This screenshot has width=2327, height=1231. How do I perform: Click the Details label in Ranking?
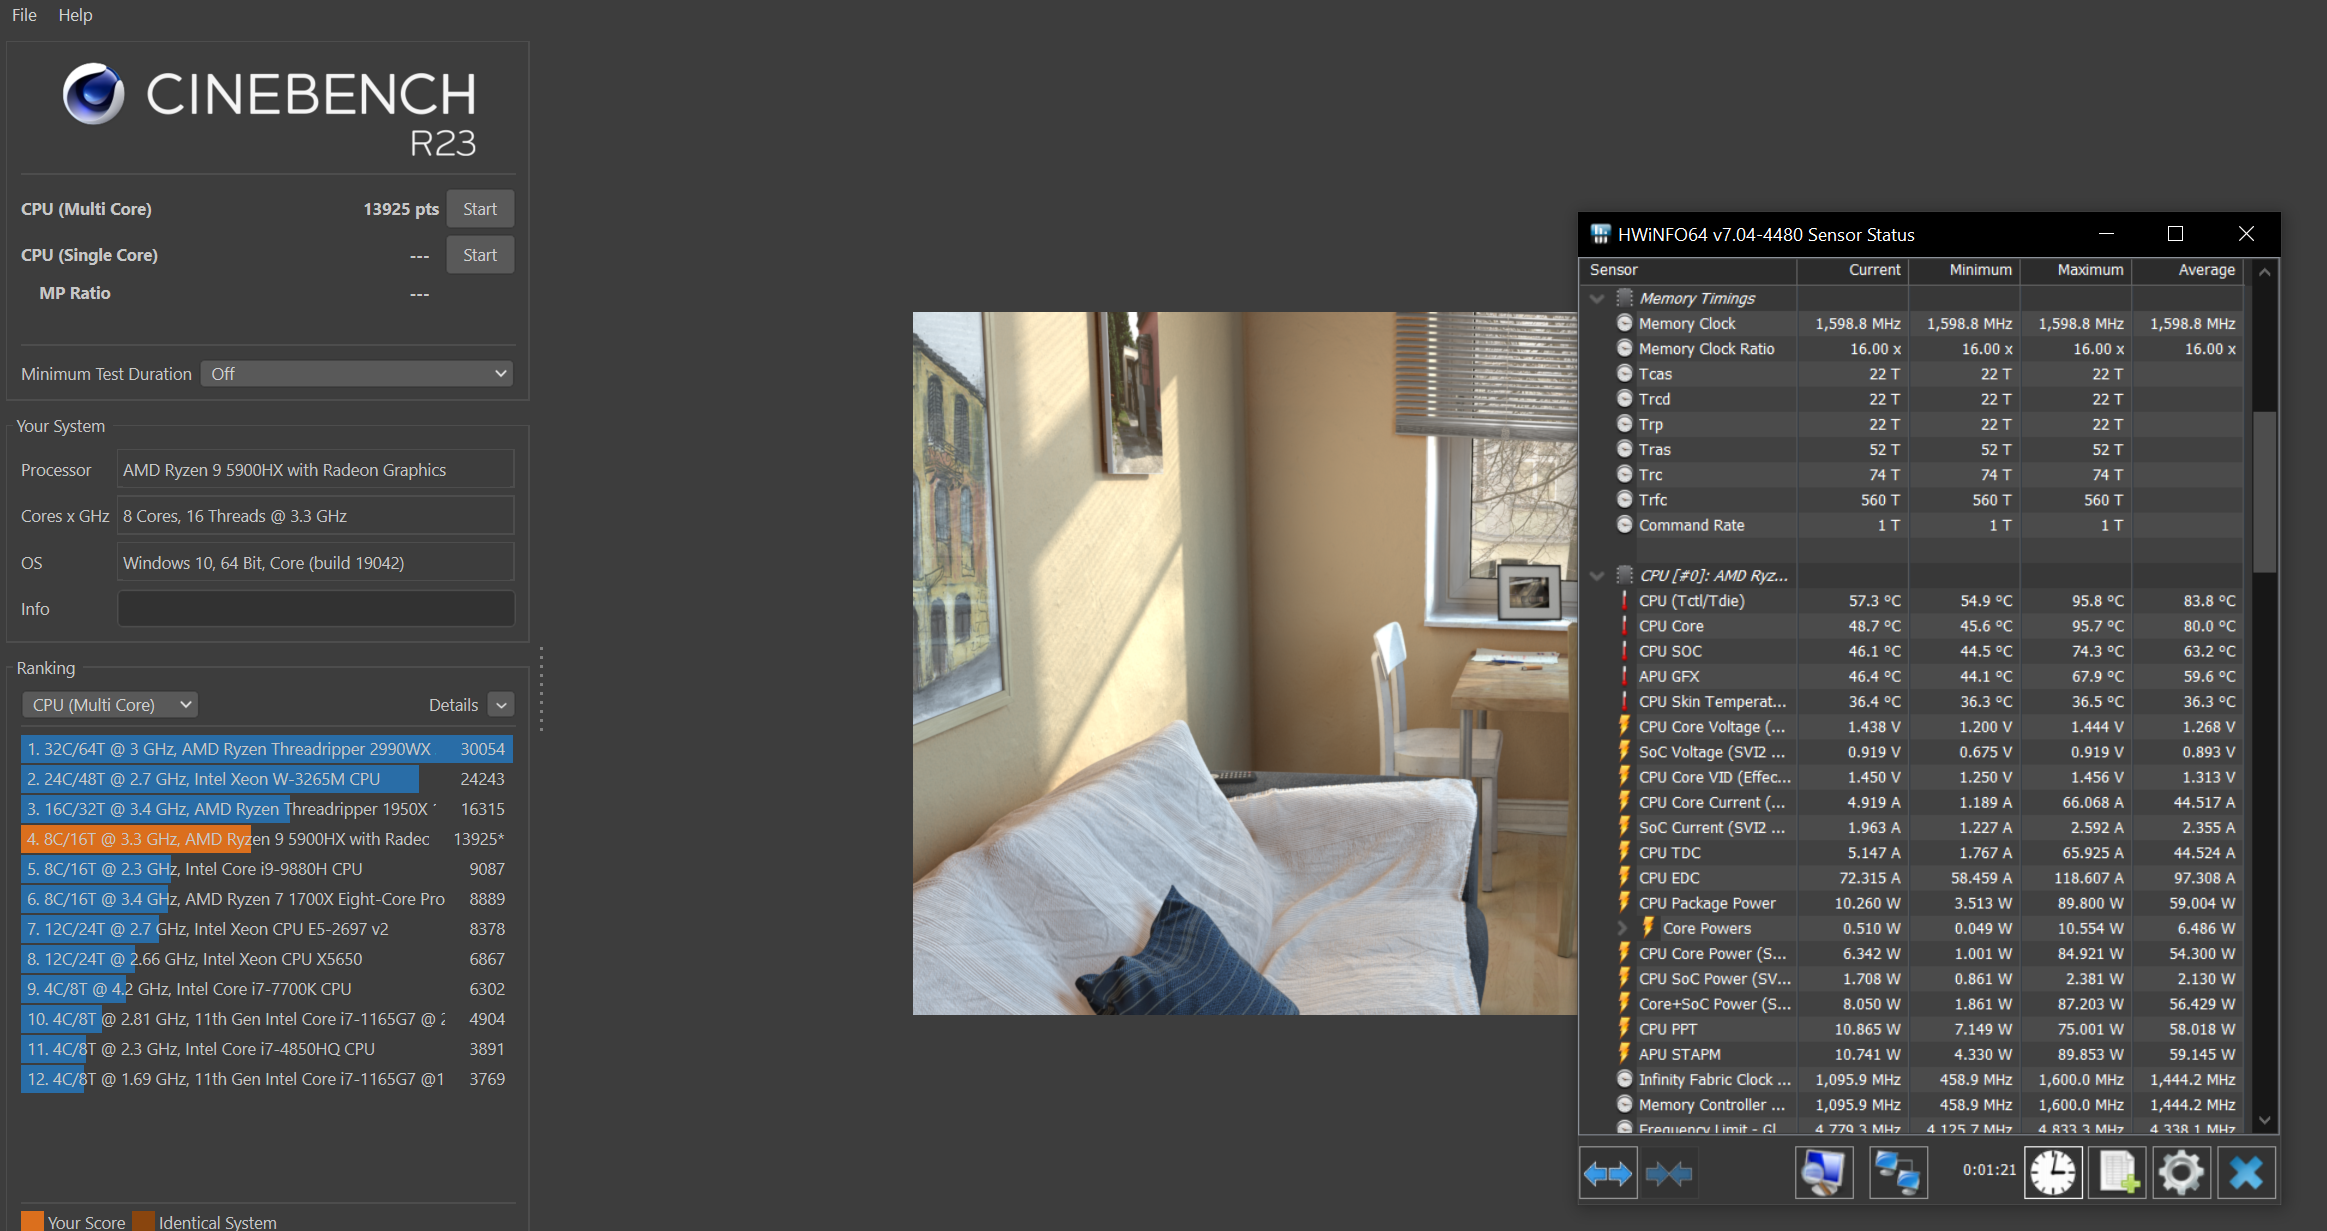(x=453, y=705)
